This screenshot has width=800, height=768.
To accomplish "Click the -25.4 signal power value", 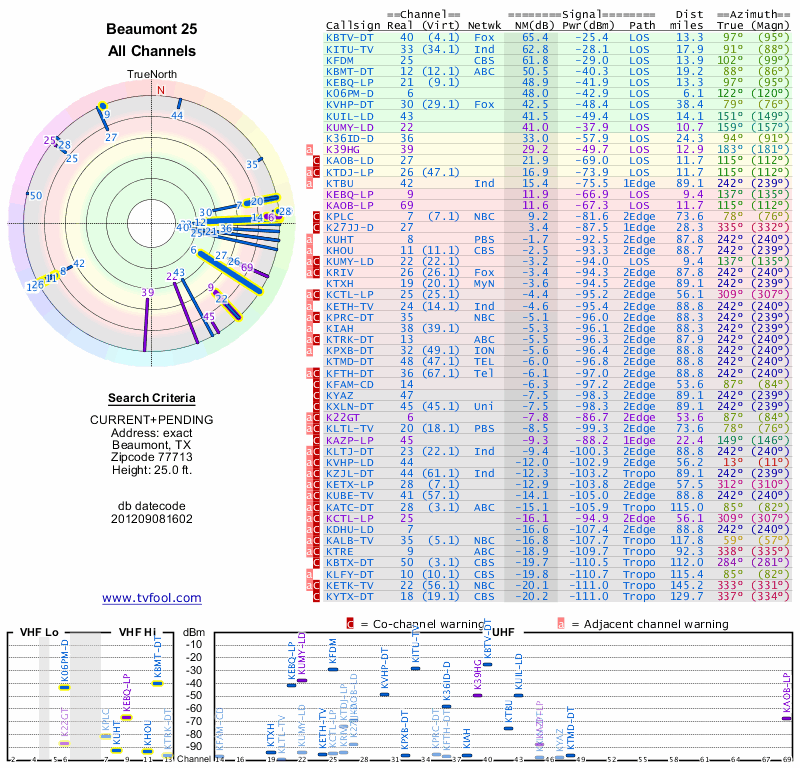I will [592, 38].
